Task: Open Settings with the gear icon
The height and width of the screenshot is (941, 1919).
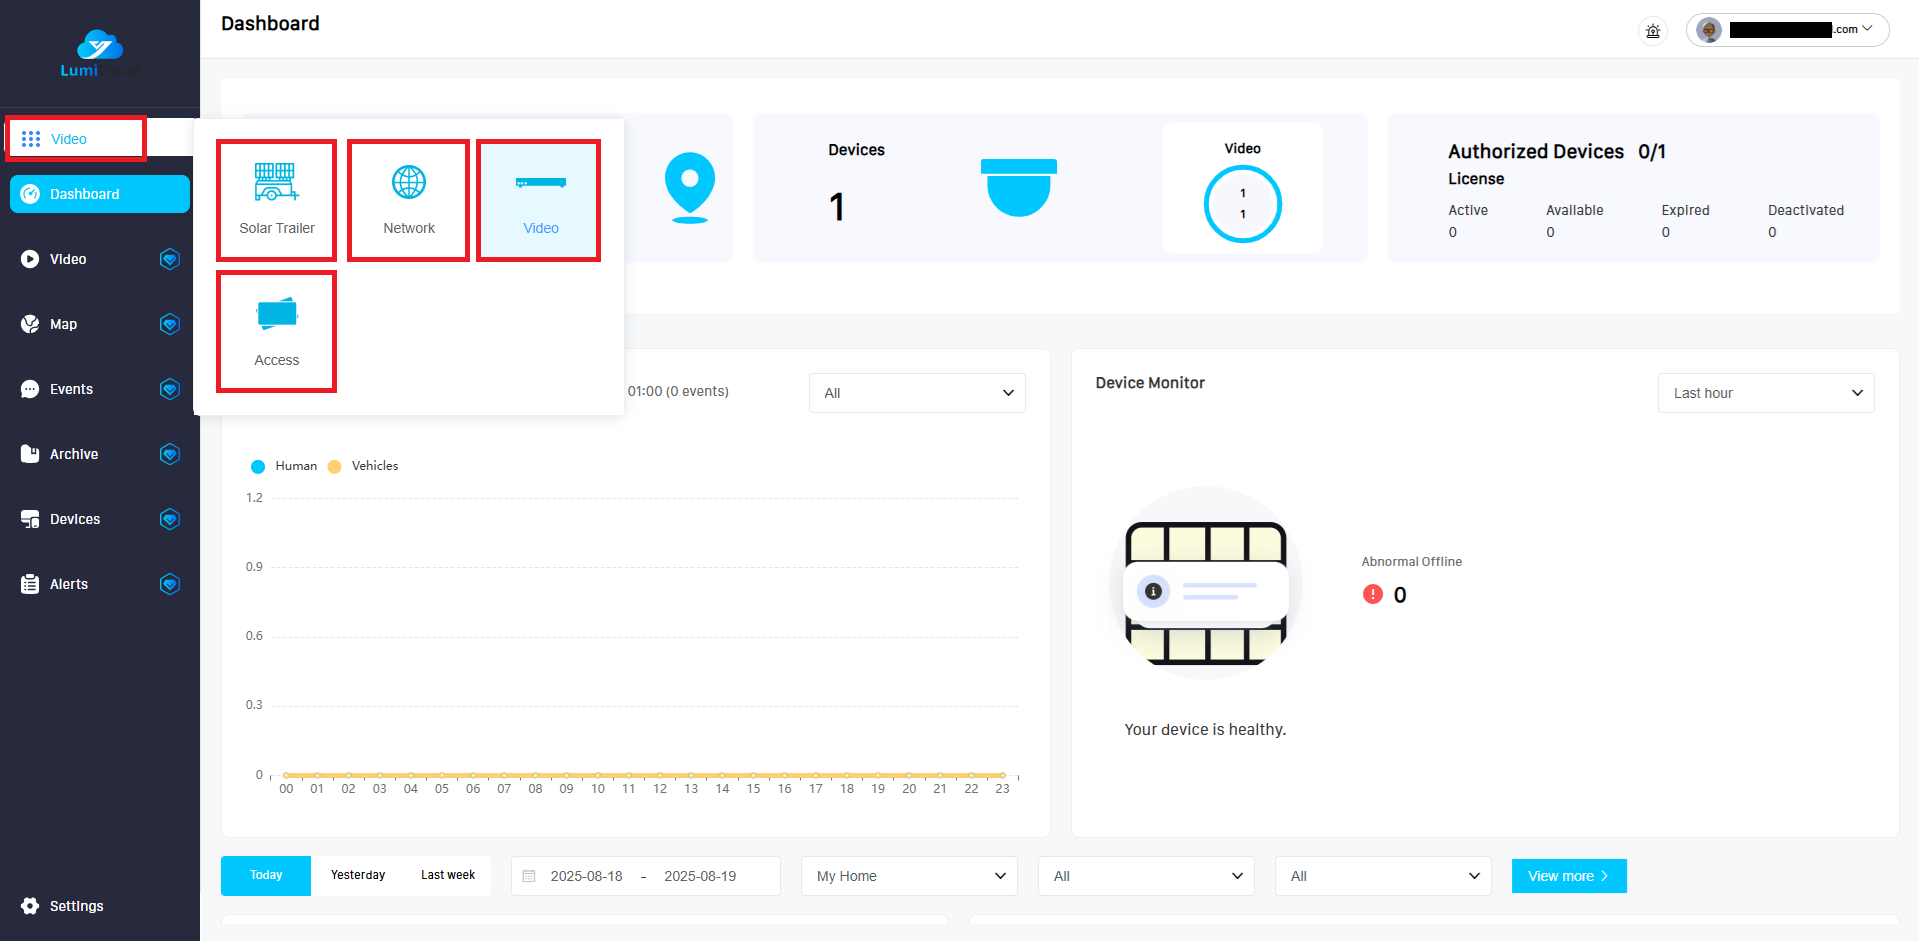Action: (x=30, y=906)
